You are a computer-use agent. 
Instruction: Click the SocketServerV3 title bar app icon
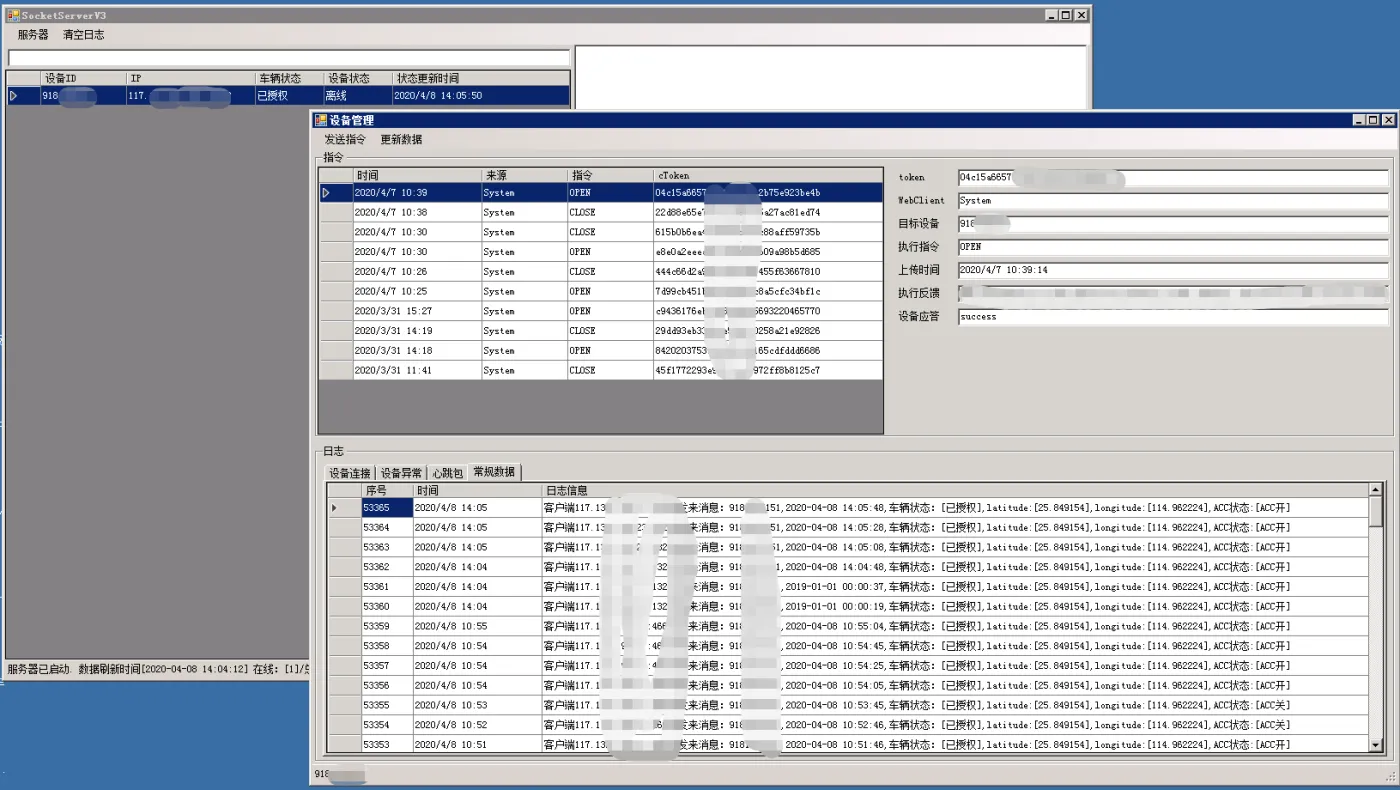(14, 15)
